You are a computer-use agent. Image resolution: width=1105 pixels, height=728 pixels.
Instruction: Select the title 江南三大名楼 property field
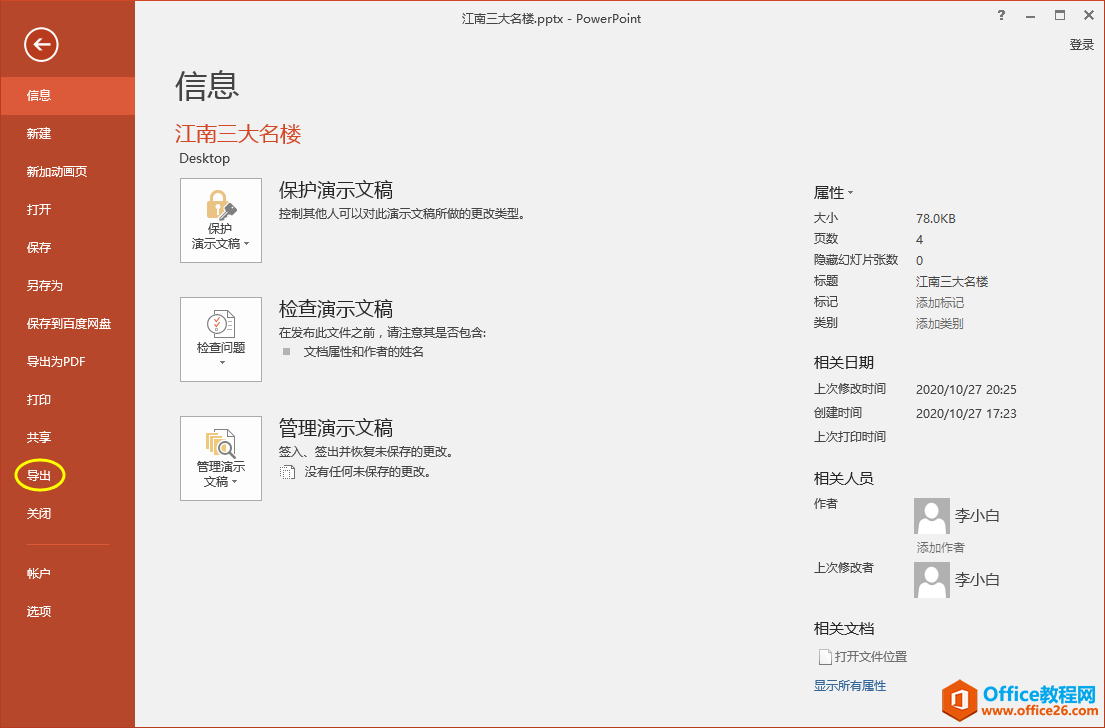pos(954,280)
